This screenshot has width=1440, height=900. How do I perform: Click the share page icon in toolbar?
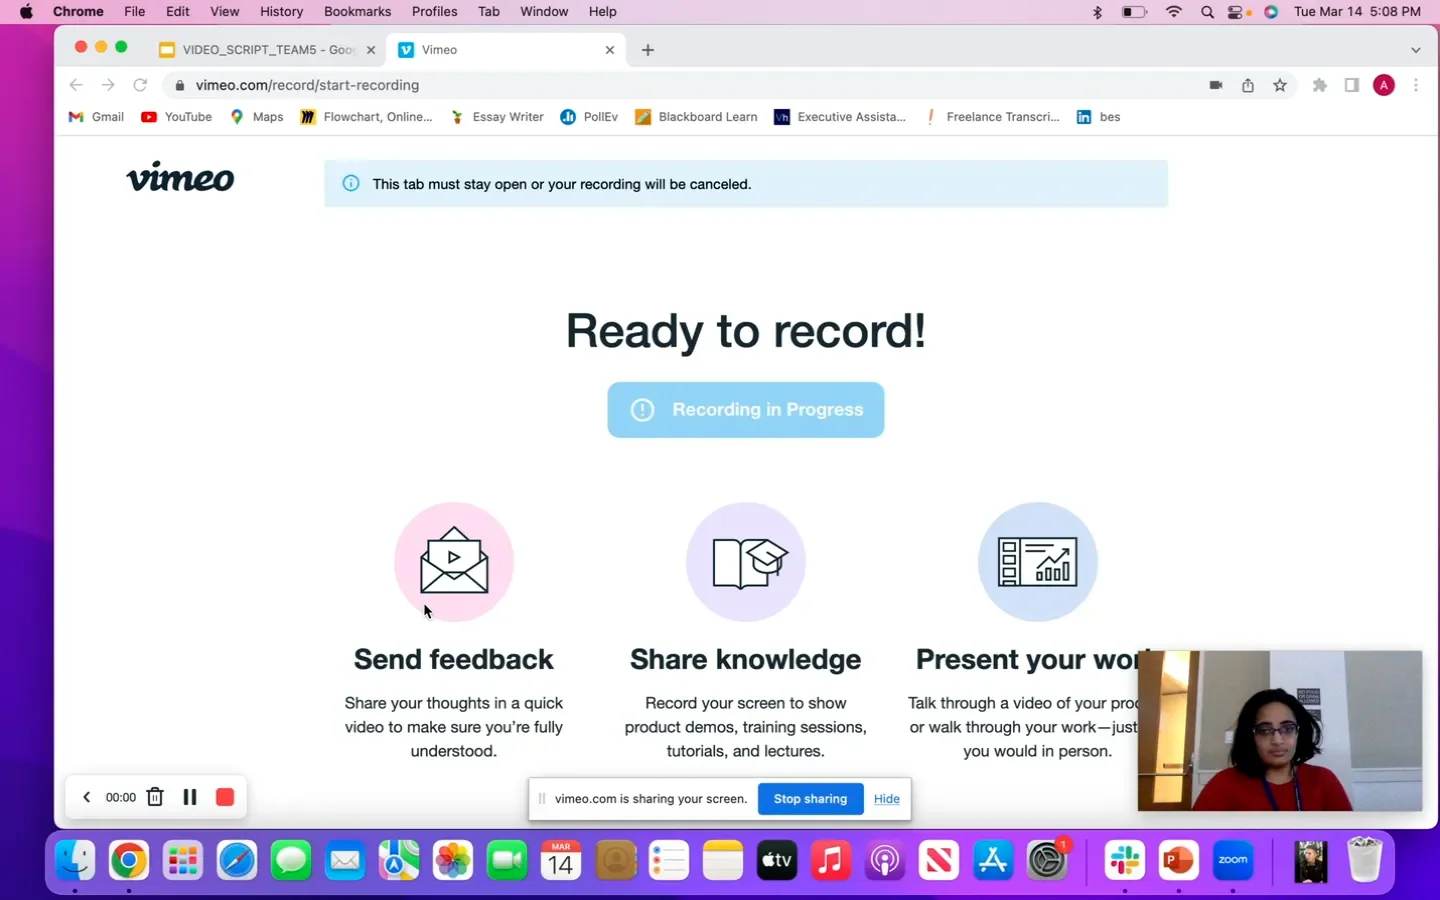[1248, 85]
